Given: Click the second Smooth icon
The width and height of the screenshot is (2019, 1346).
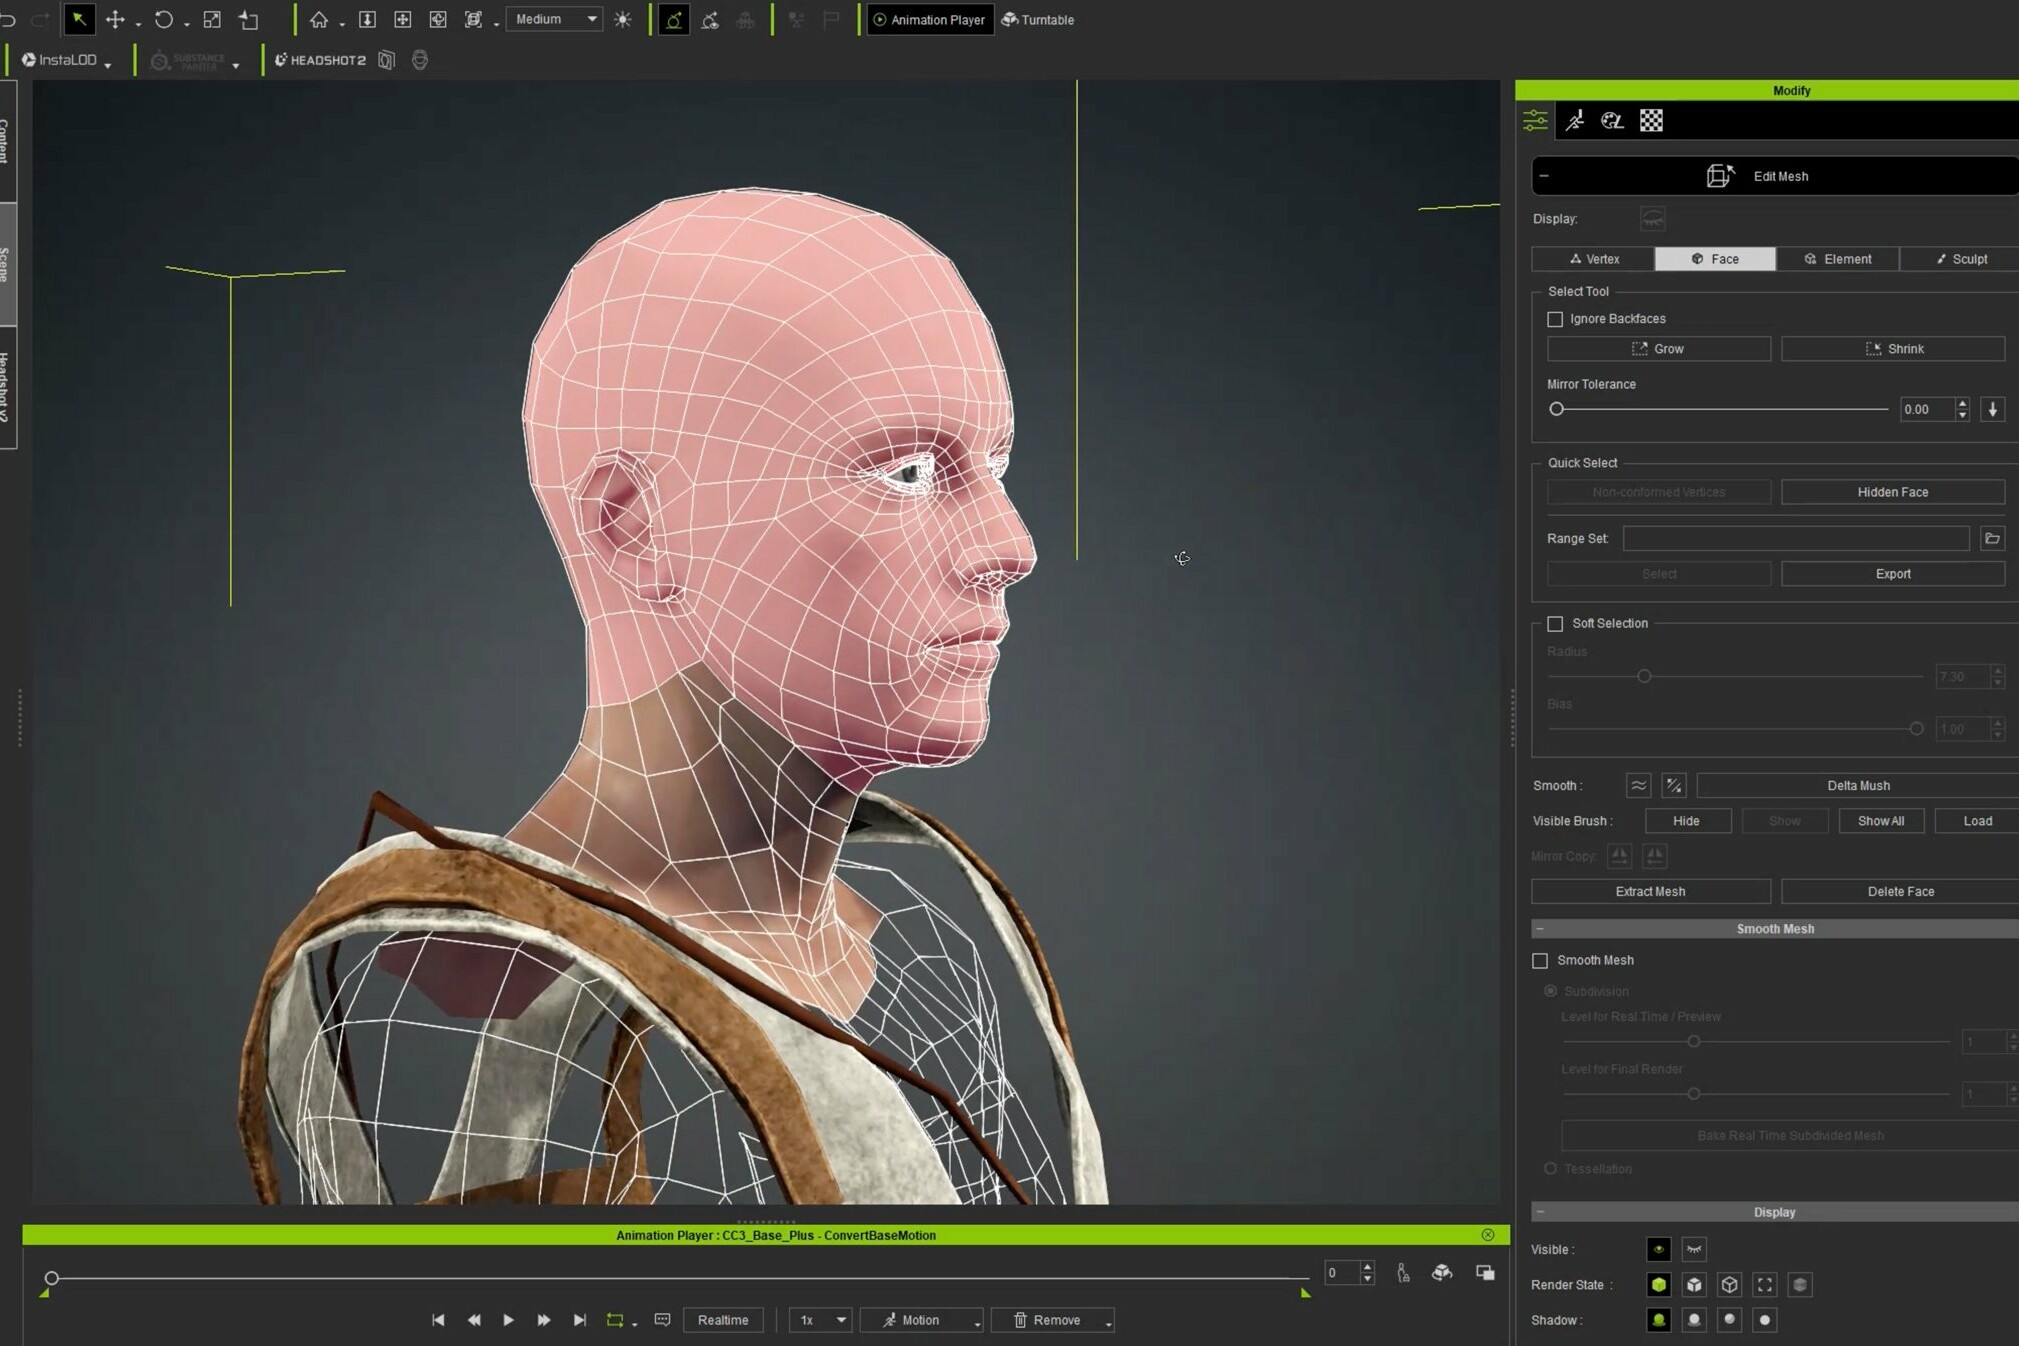Looking at the screenshot, I should pos(1673,786).
